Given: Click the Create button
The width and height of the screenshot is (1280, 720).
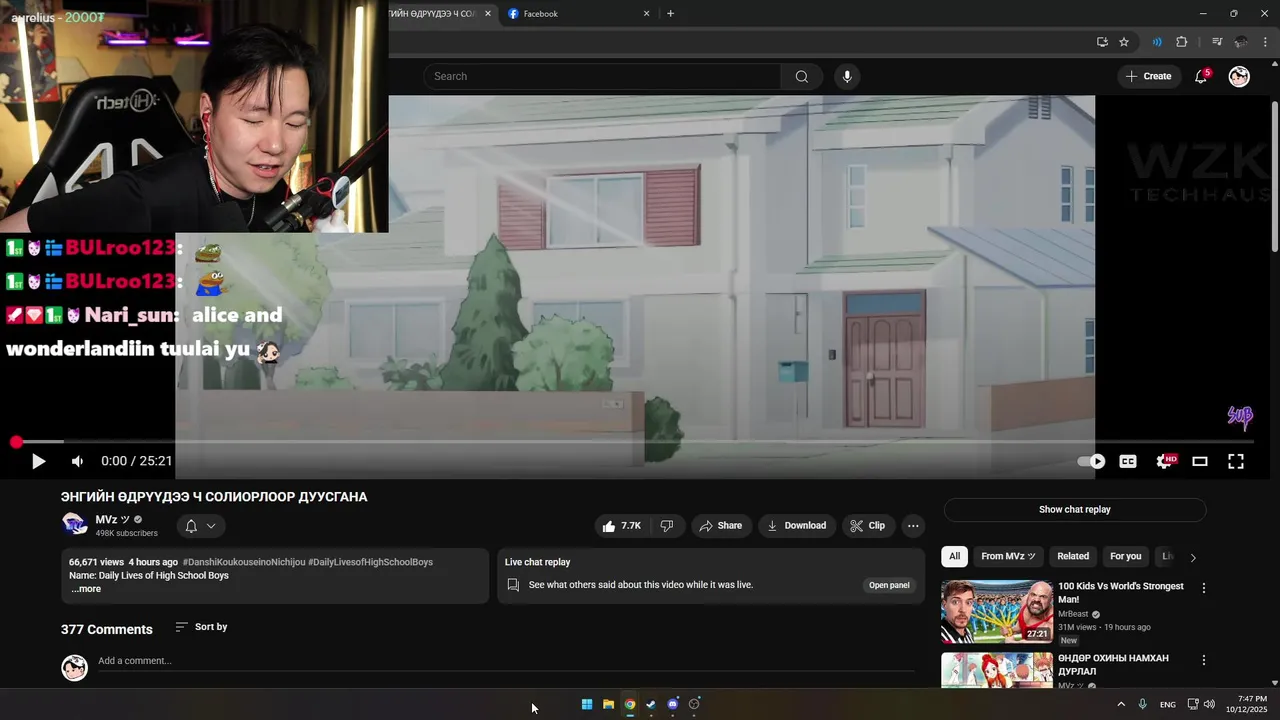Looking at the screenshot, I should point(1148,76).
